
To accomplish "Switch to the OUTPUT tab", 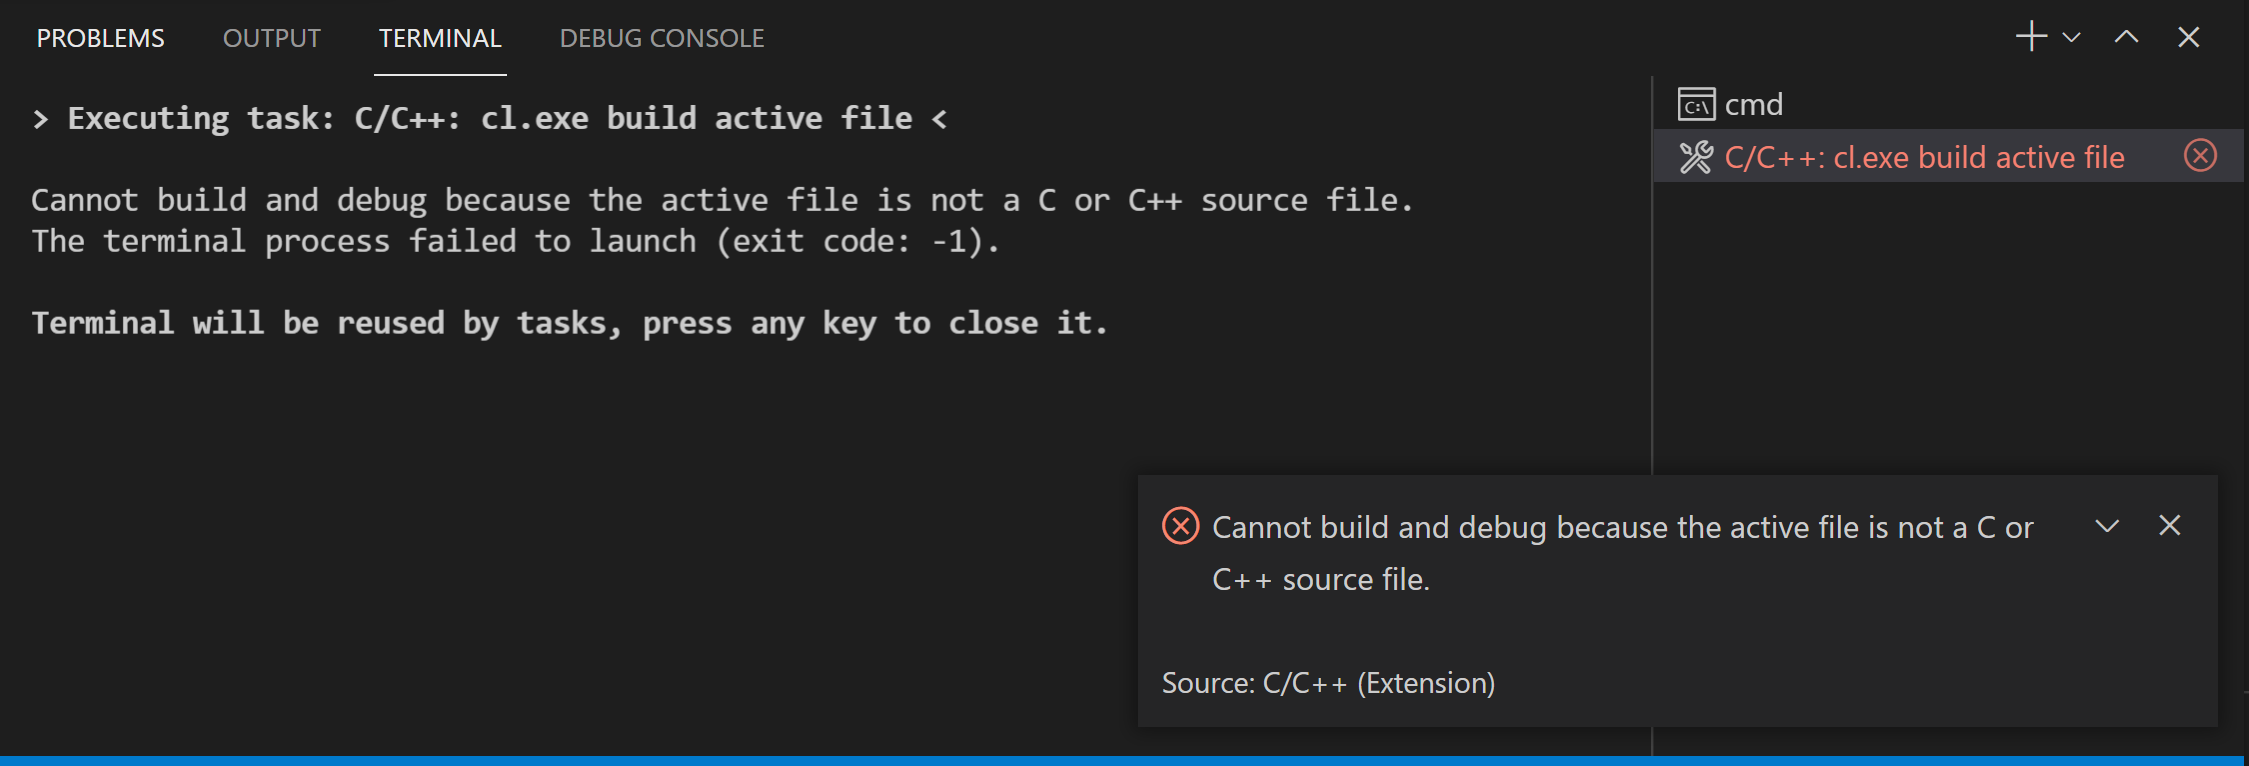I will (x=272, y=38).
